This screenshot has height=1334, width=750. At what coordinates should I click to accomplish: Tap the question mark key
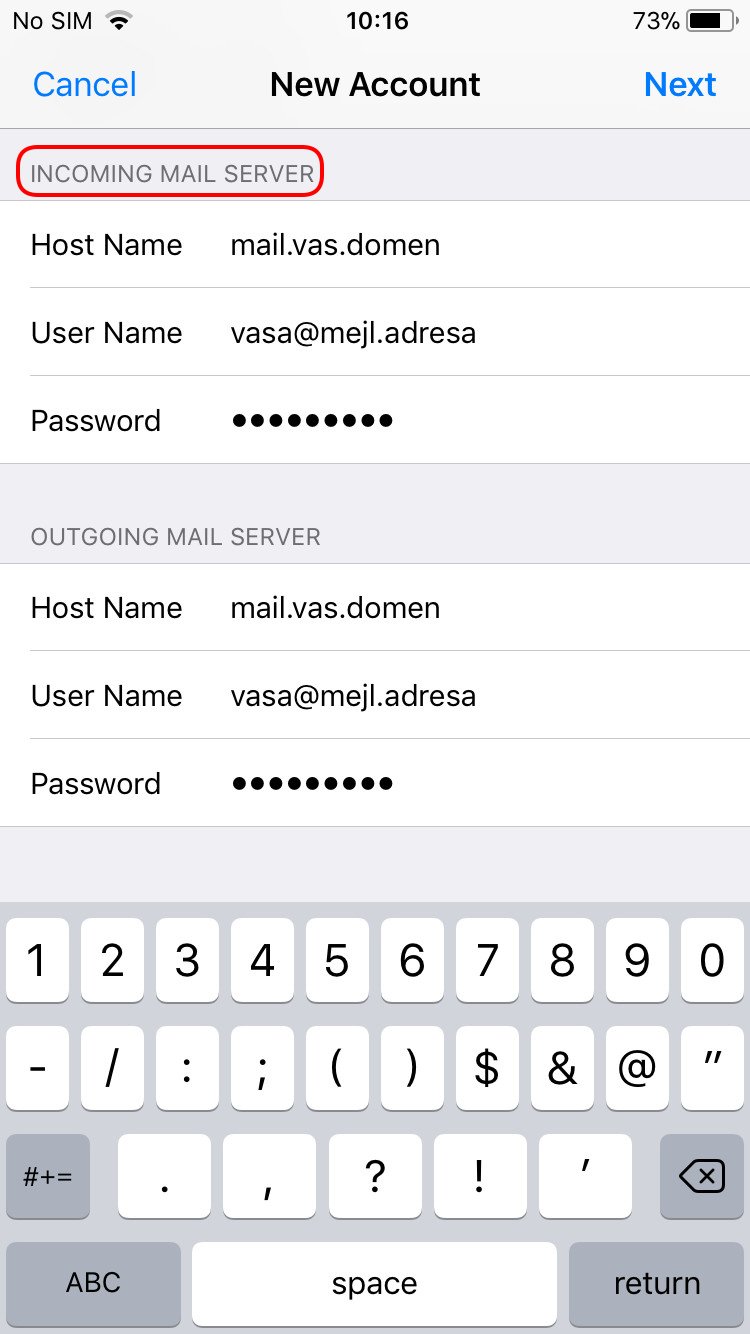(x=375, y=1176)
